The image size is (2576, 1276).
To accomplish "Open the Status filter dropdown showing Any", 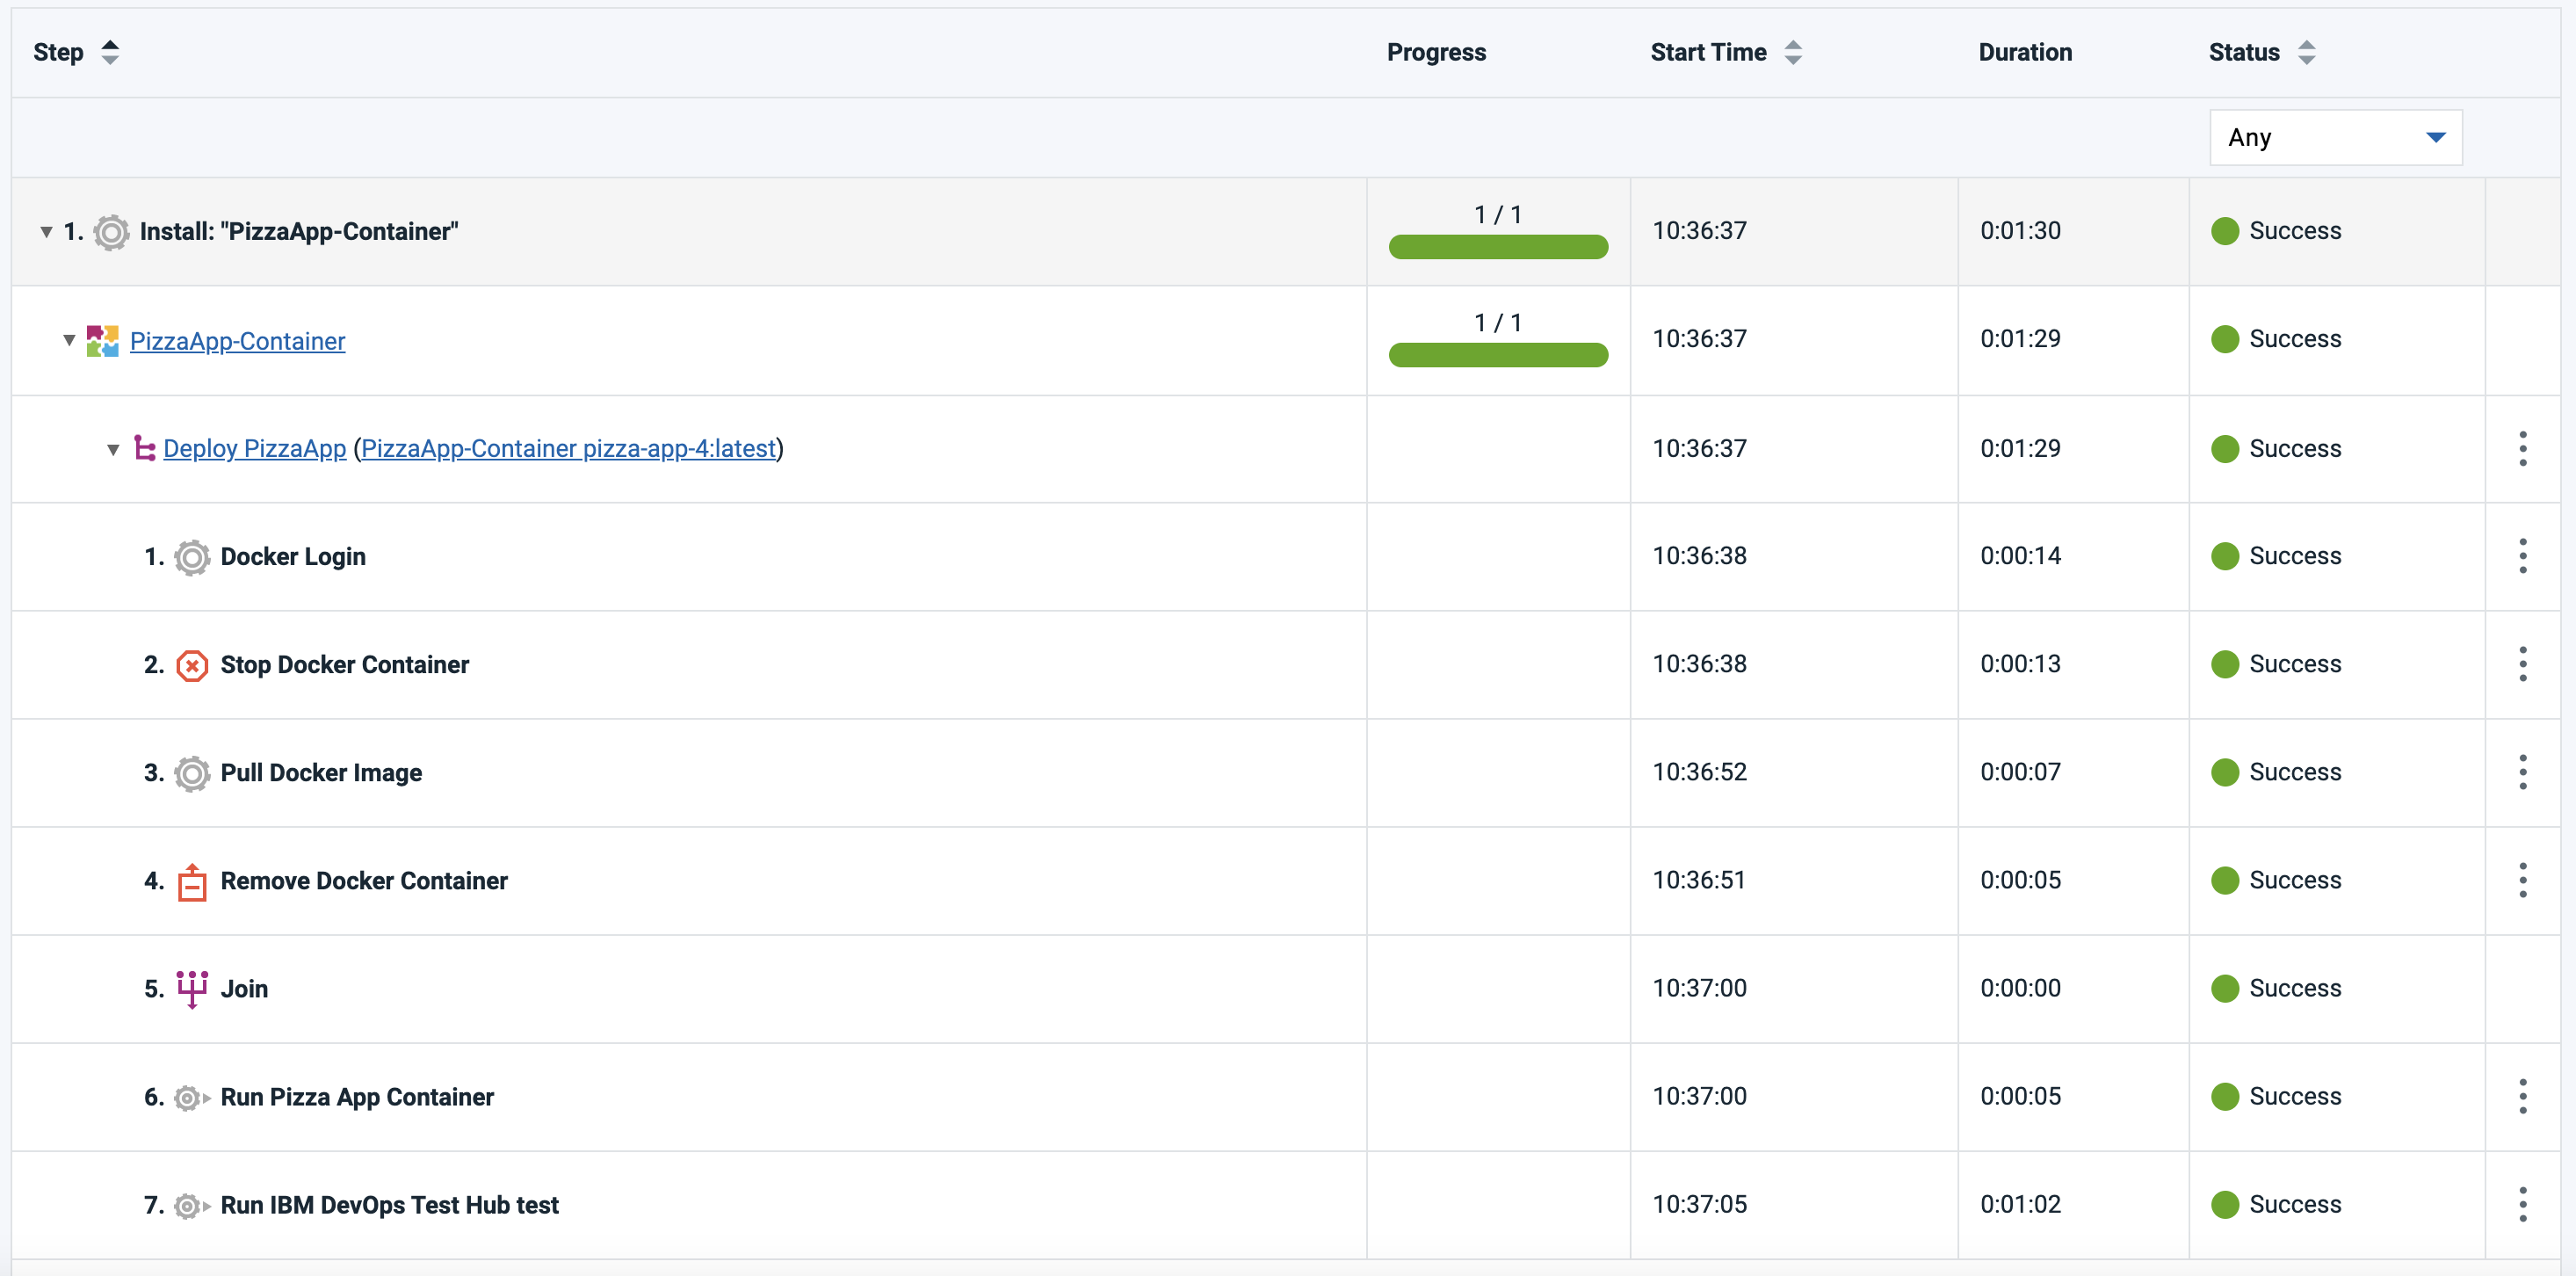I will click(2335, 137).
